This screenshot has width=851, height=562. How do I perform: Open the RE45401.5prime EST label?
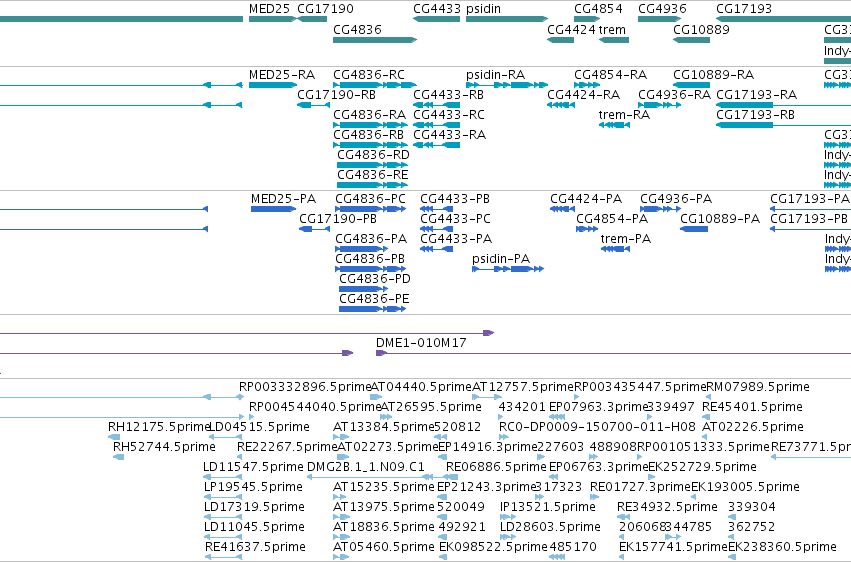(x=753, y=407)
